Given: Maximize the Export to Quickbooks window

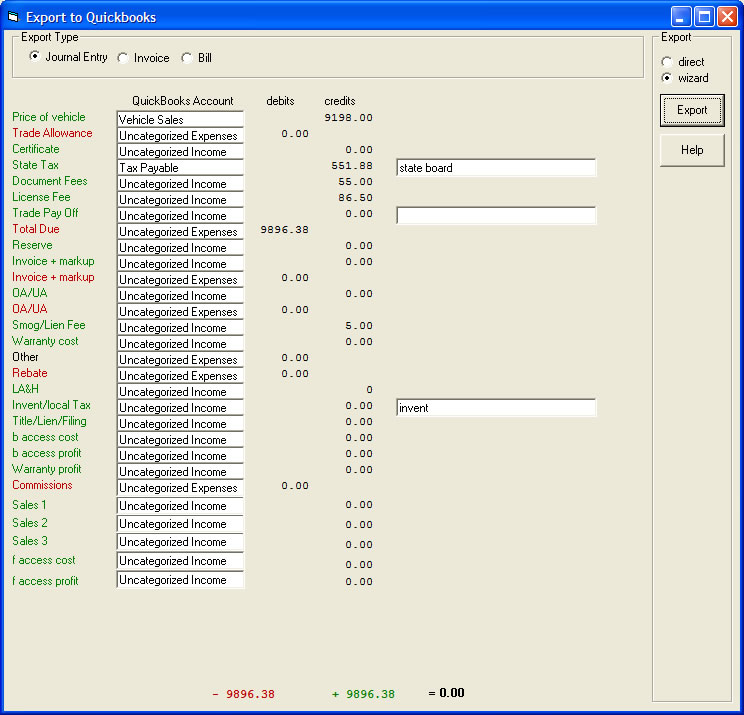Looking at the screenshot, I should 704,17.
